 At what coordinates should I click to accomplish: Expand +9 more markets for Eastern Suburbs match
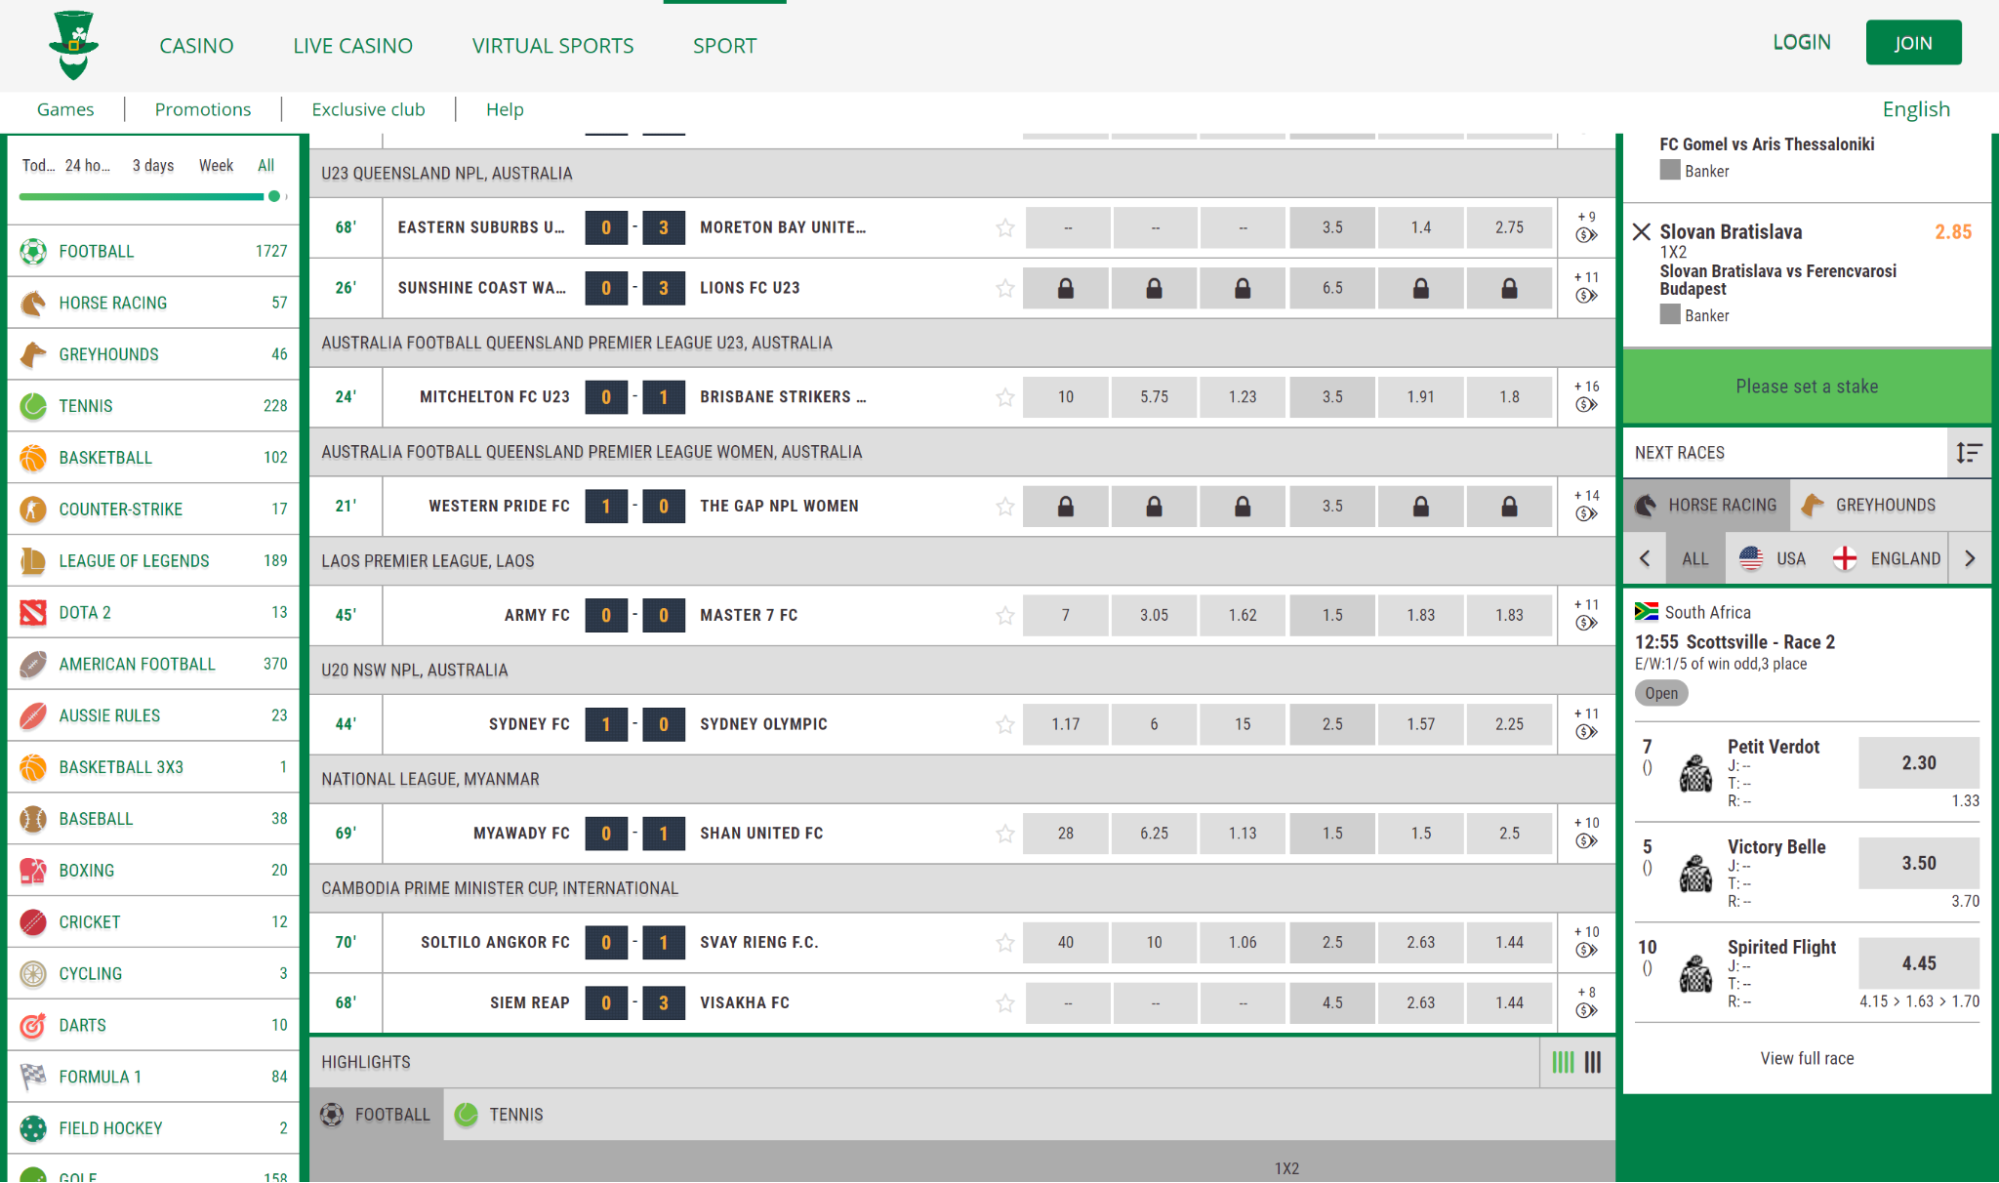coord(1586,227)
